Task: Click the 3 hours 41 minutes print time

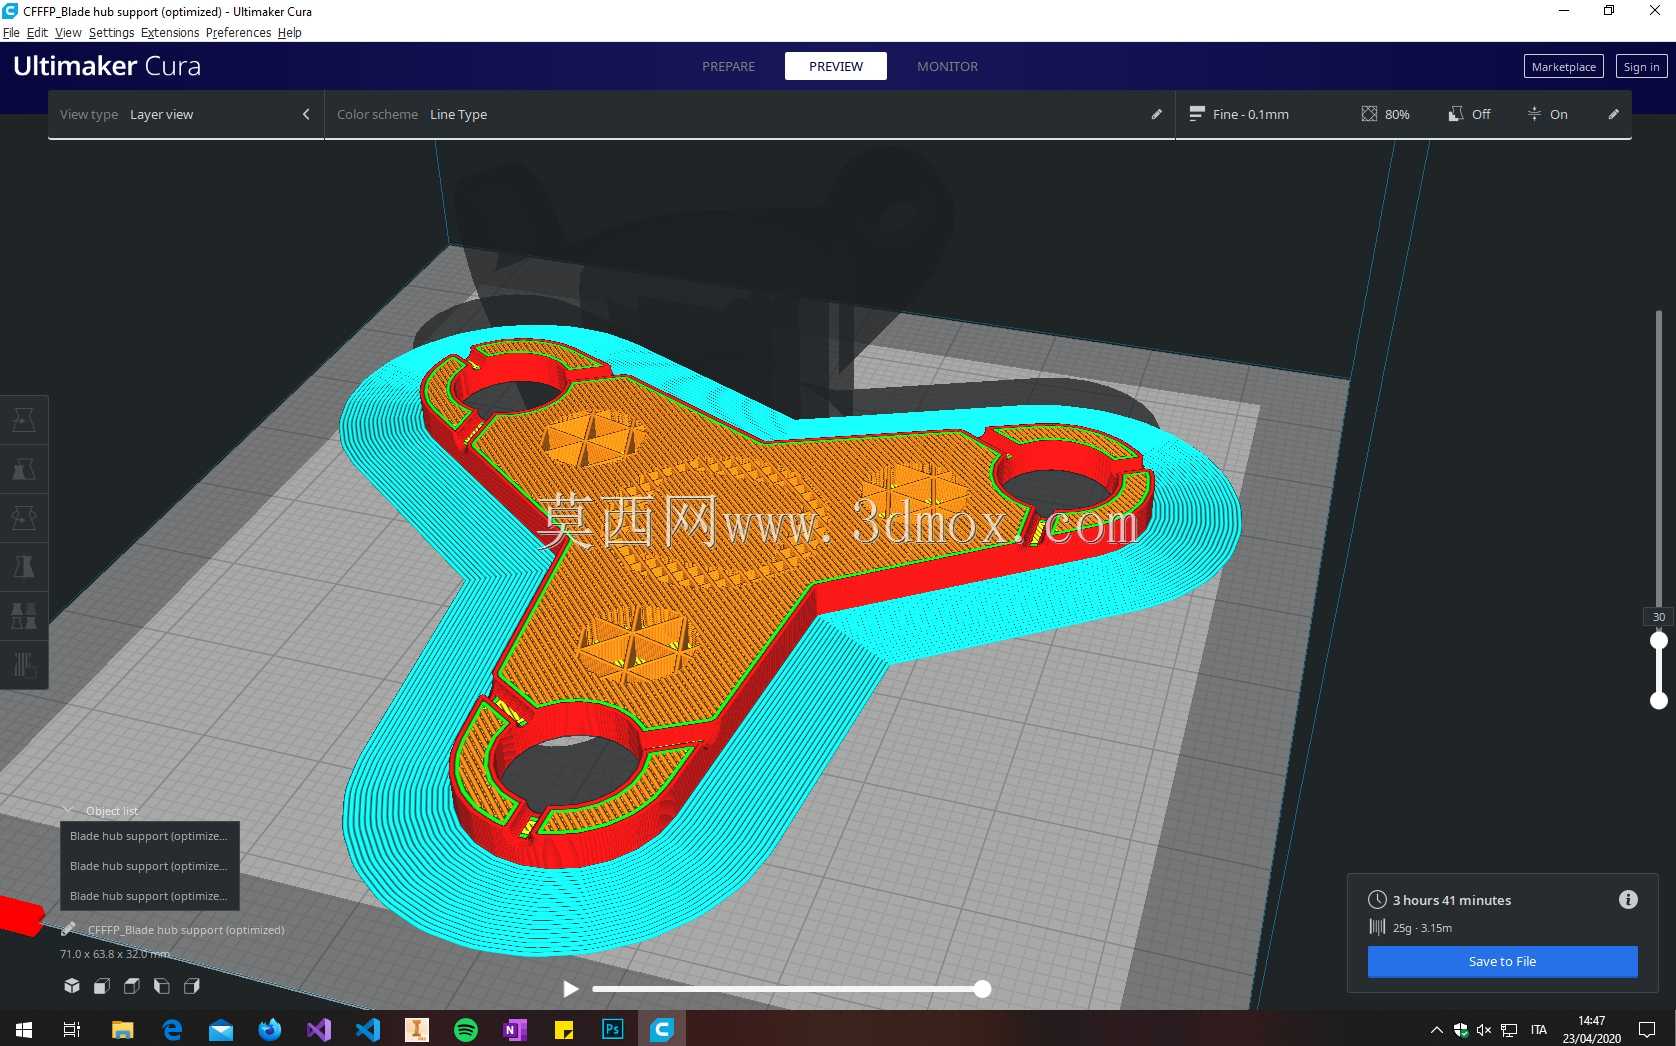Action: pos(1451,900)
